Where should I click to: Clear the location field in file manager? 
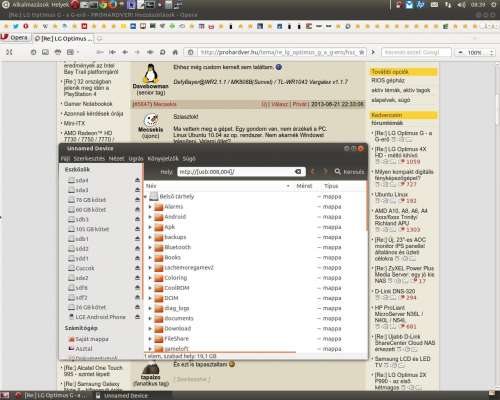tap(298, 172)
